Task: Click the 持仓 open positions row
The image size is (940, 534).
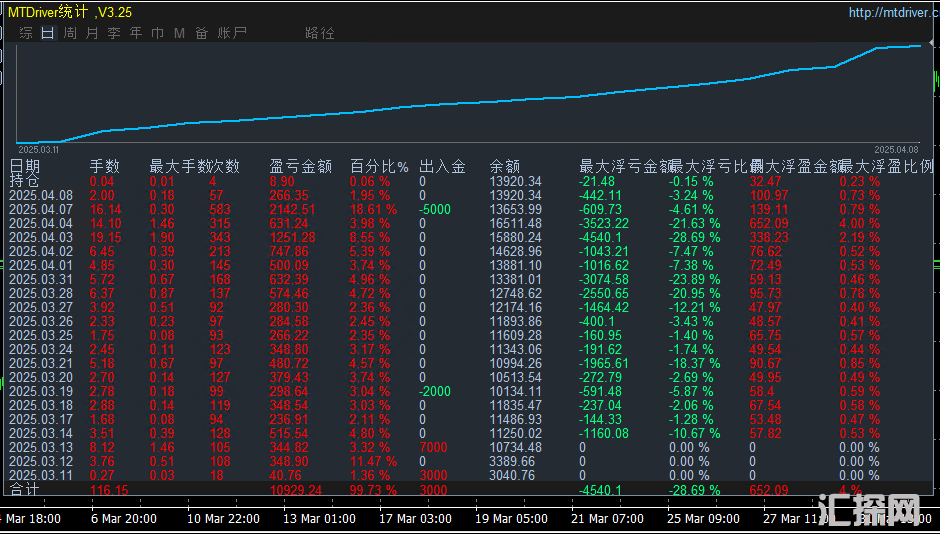Action: tap(25, 181)
